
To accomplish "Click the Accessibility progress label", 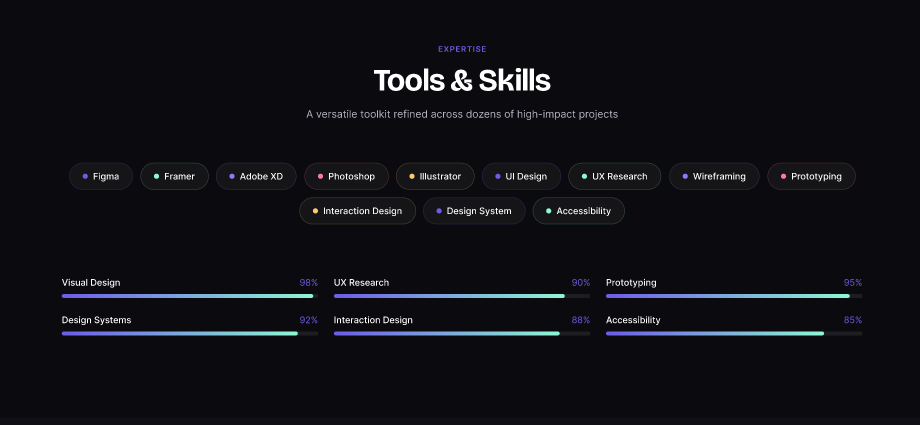I will [x=633, y=321].
